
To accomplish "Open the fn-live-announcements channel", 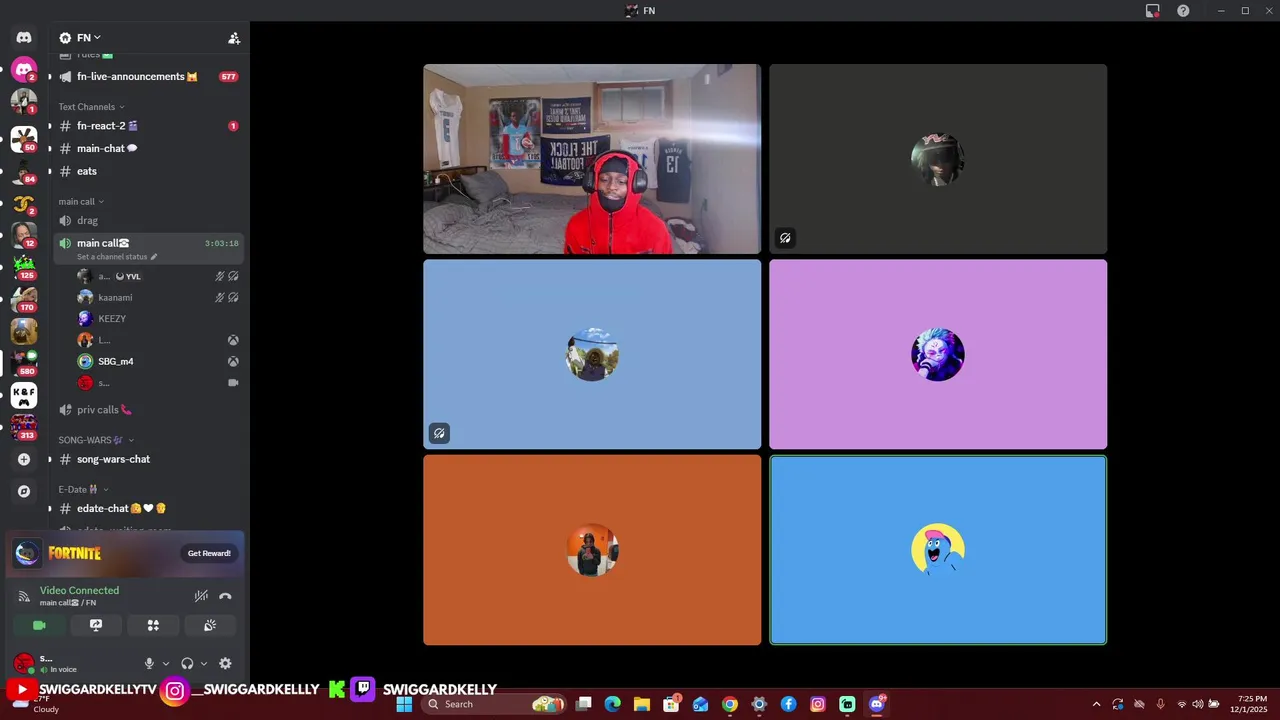I will [x=148, y=77].
